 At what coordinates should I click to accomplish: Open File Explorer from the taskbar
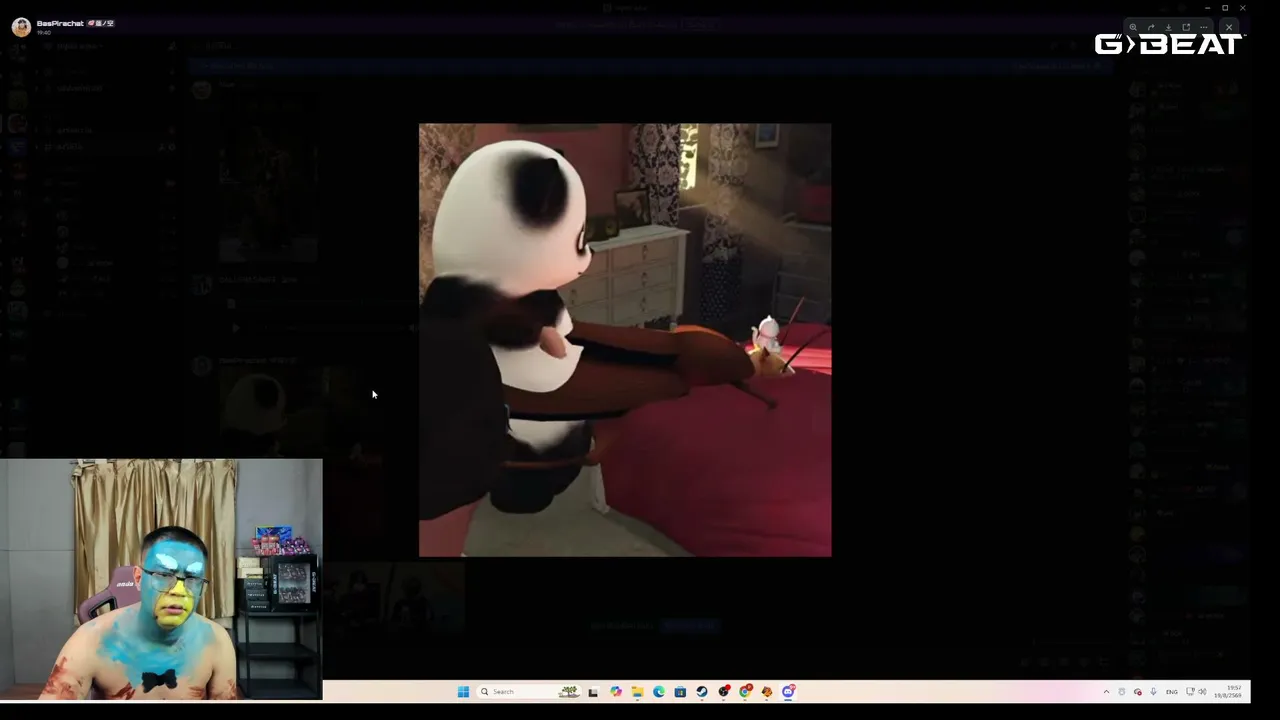[x=637, y=692]
